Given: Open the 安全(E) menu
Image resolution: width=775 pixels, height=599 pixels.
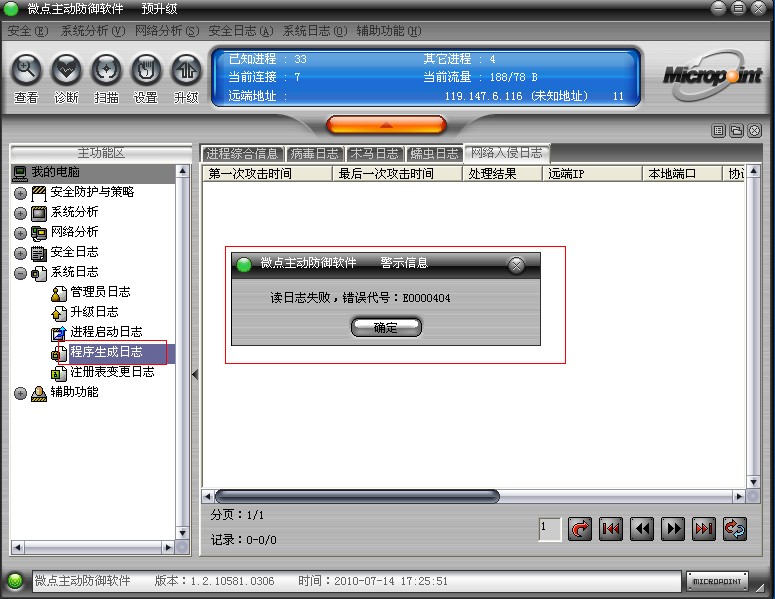Looking at the screenshot, I should [x=28, y=31].
